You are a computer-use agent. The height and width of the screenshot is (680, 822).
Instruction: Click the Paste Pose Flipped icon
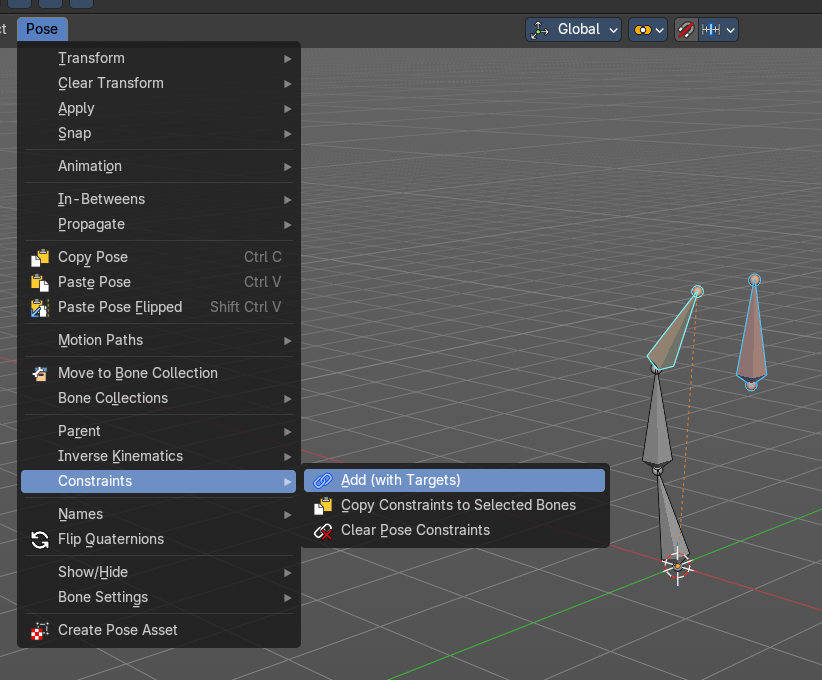[40, 308]
